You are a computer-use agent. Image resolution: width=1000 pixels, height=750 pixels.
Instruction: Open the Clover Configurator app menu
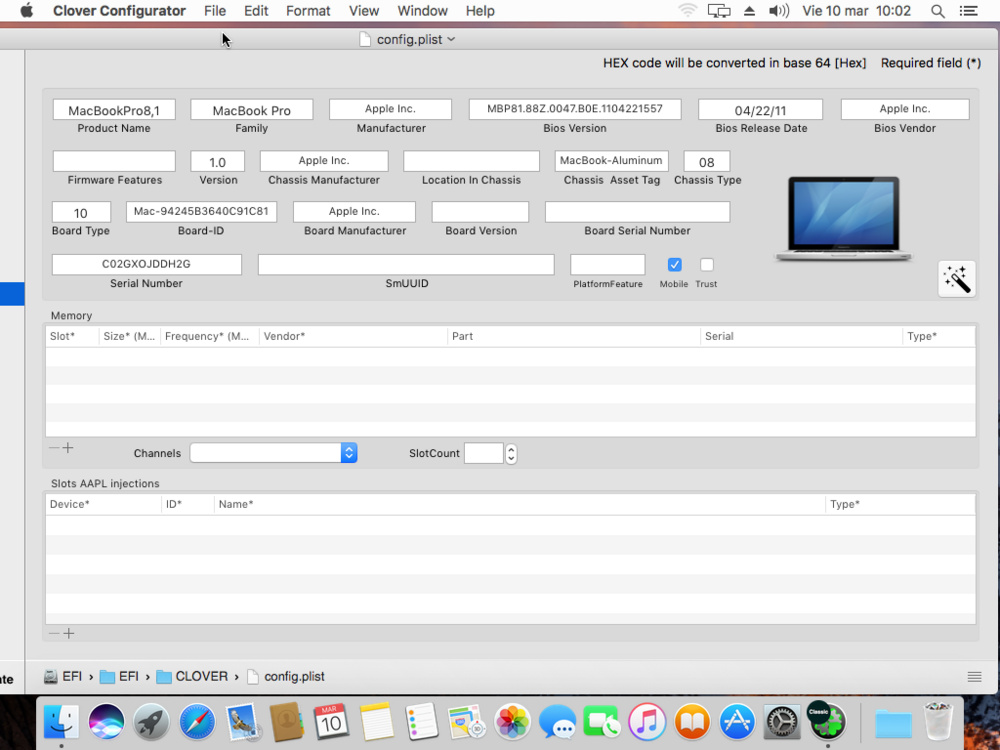point(119,11)
